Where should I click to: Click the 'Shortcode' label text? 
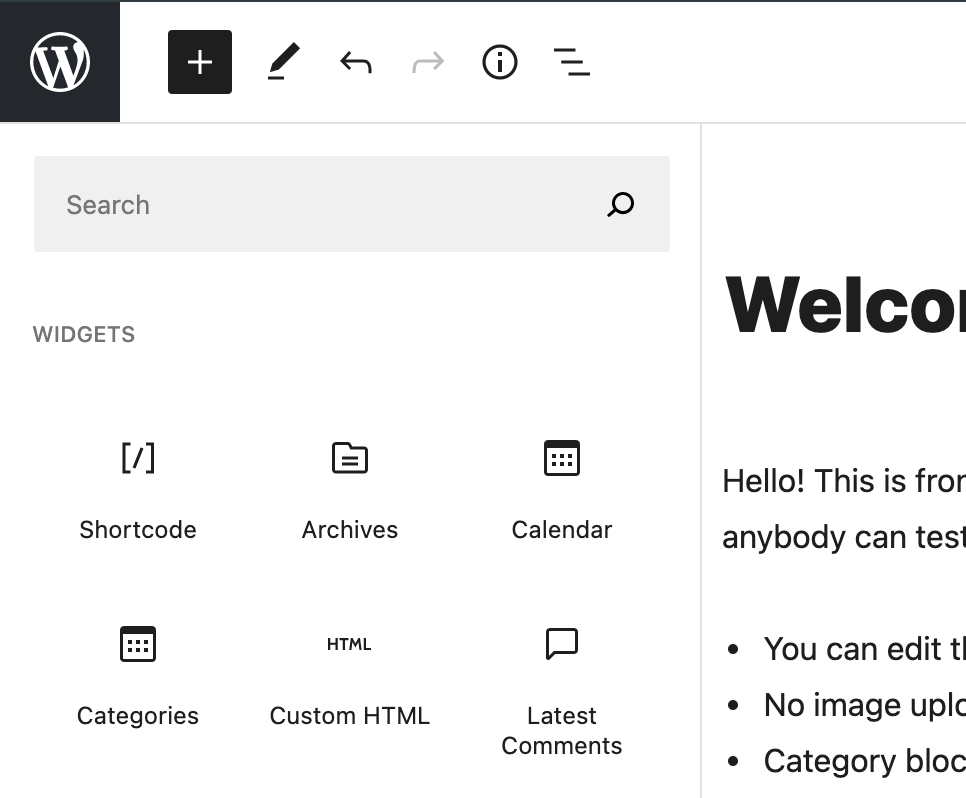pyautogui.click(x=138, y=530)
